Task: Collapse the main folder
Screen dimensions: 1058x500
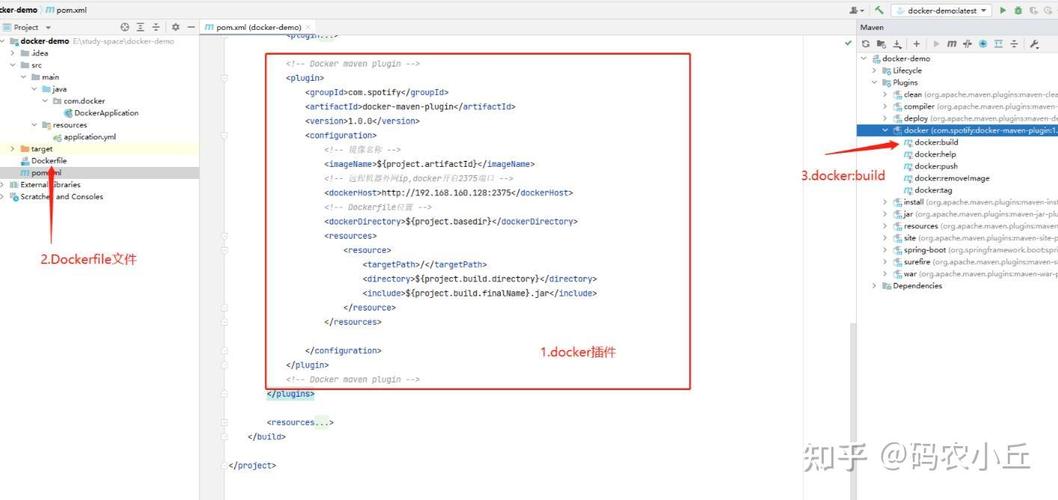Action: pyautogui.click(x=23, y=77)
